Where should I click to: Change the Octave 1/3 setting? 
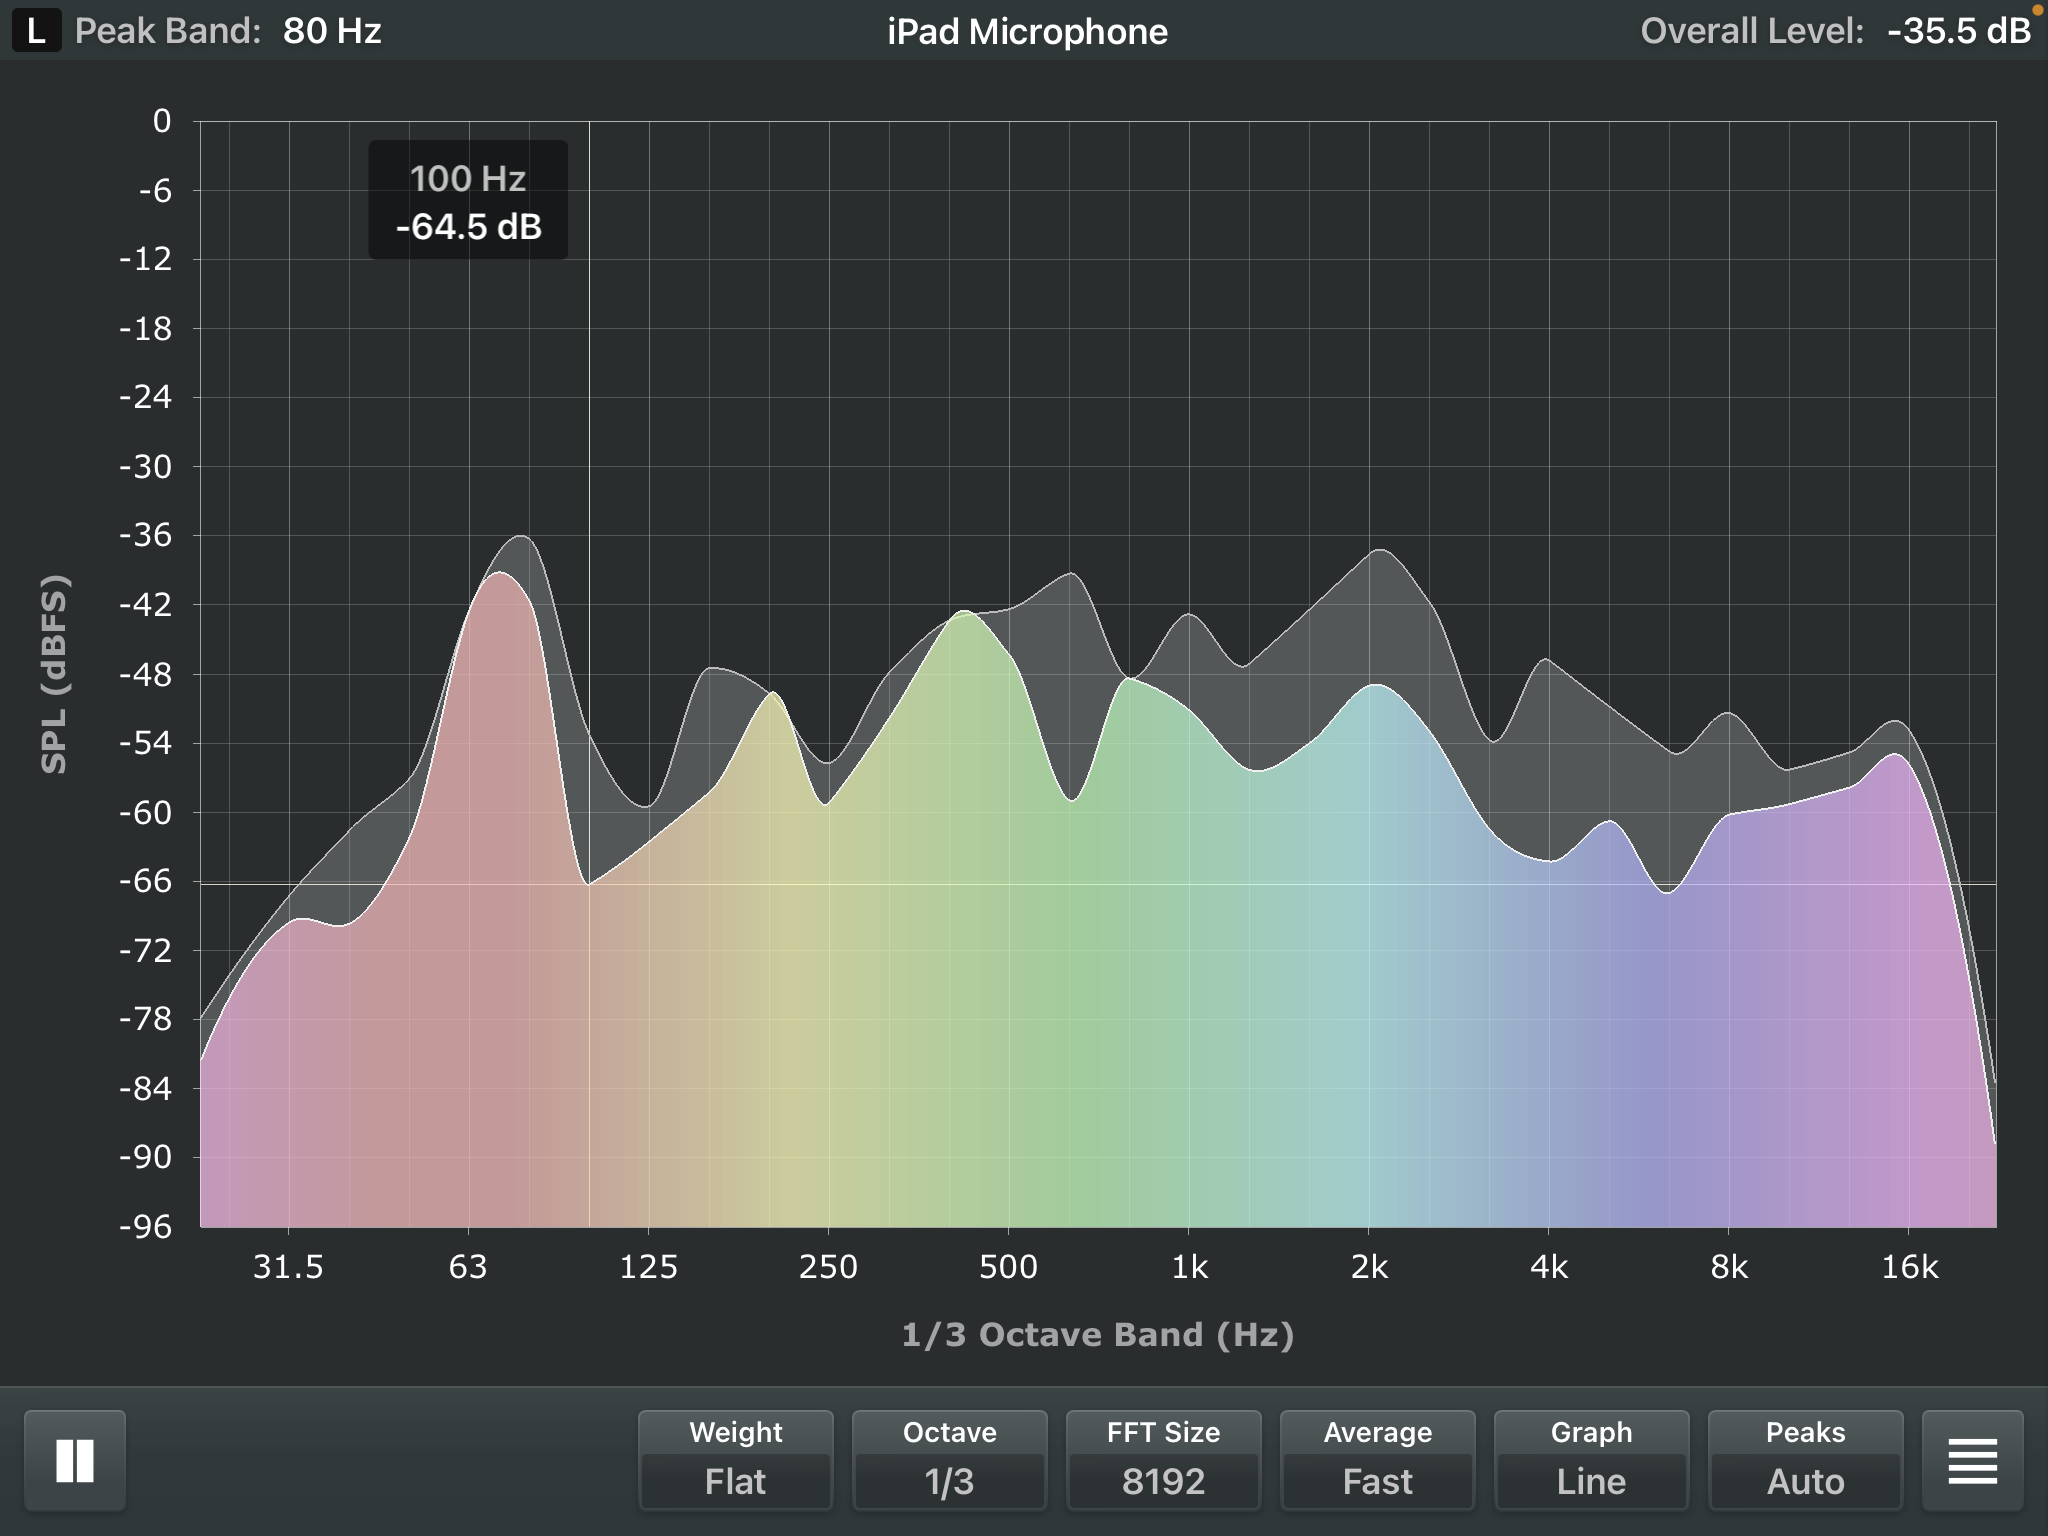949,1461
